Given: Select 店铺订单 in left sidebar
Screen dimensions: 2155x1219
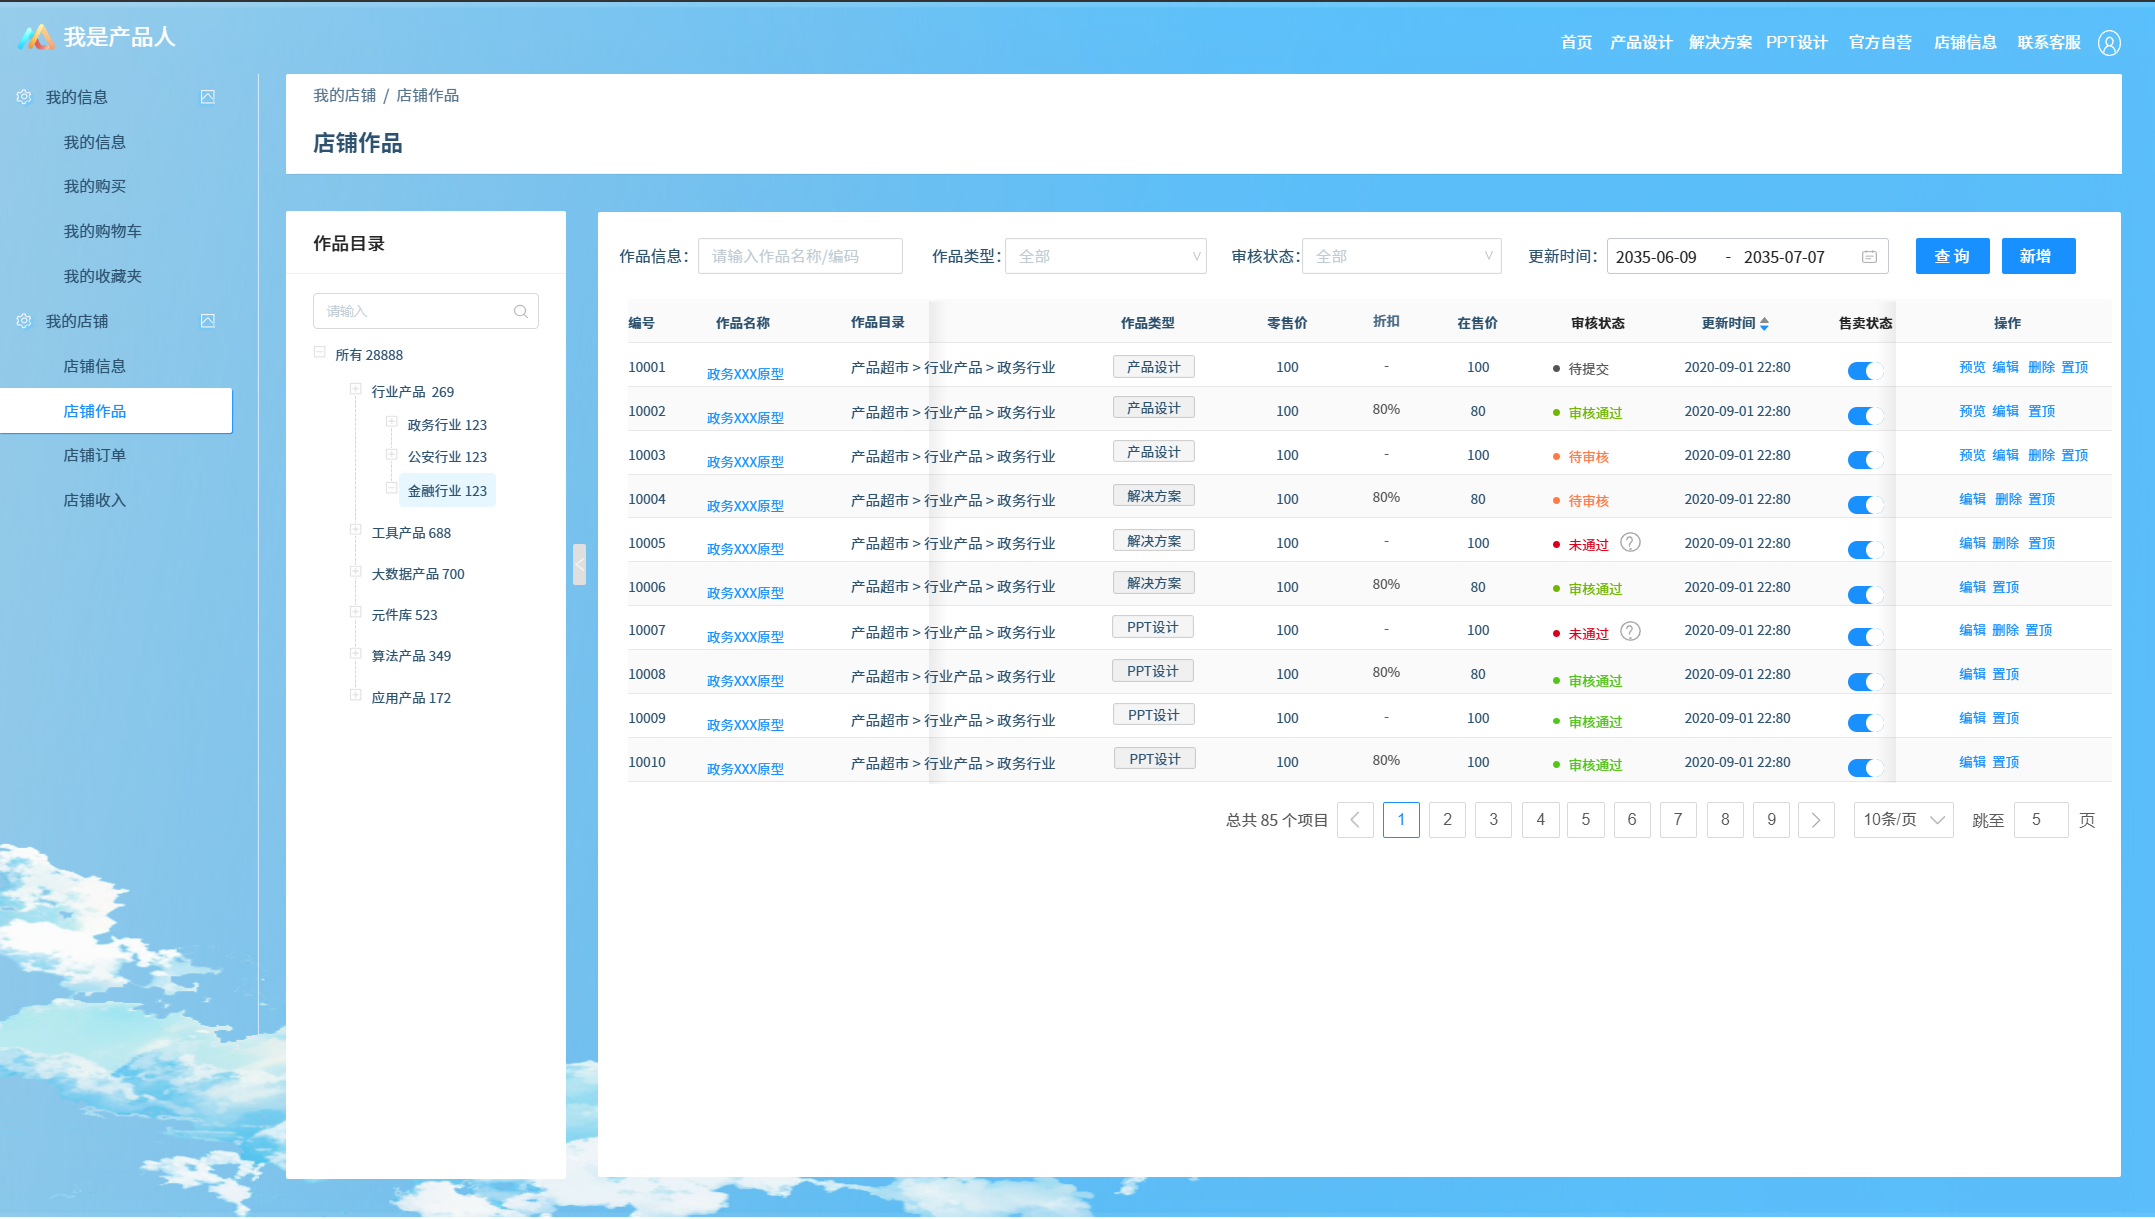Looking at the screenshot, I should (x=95, y=455).
